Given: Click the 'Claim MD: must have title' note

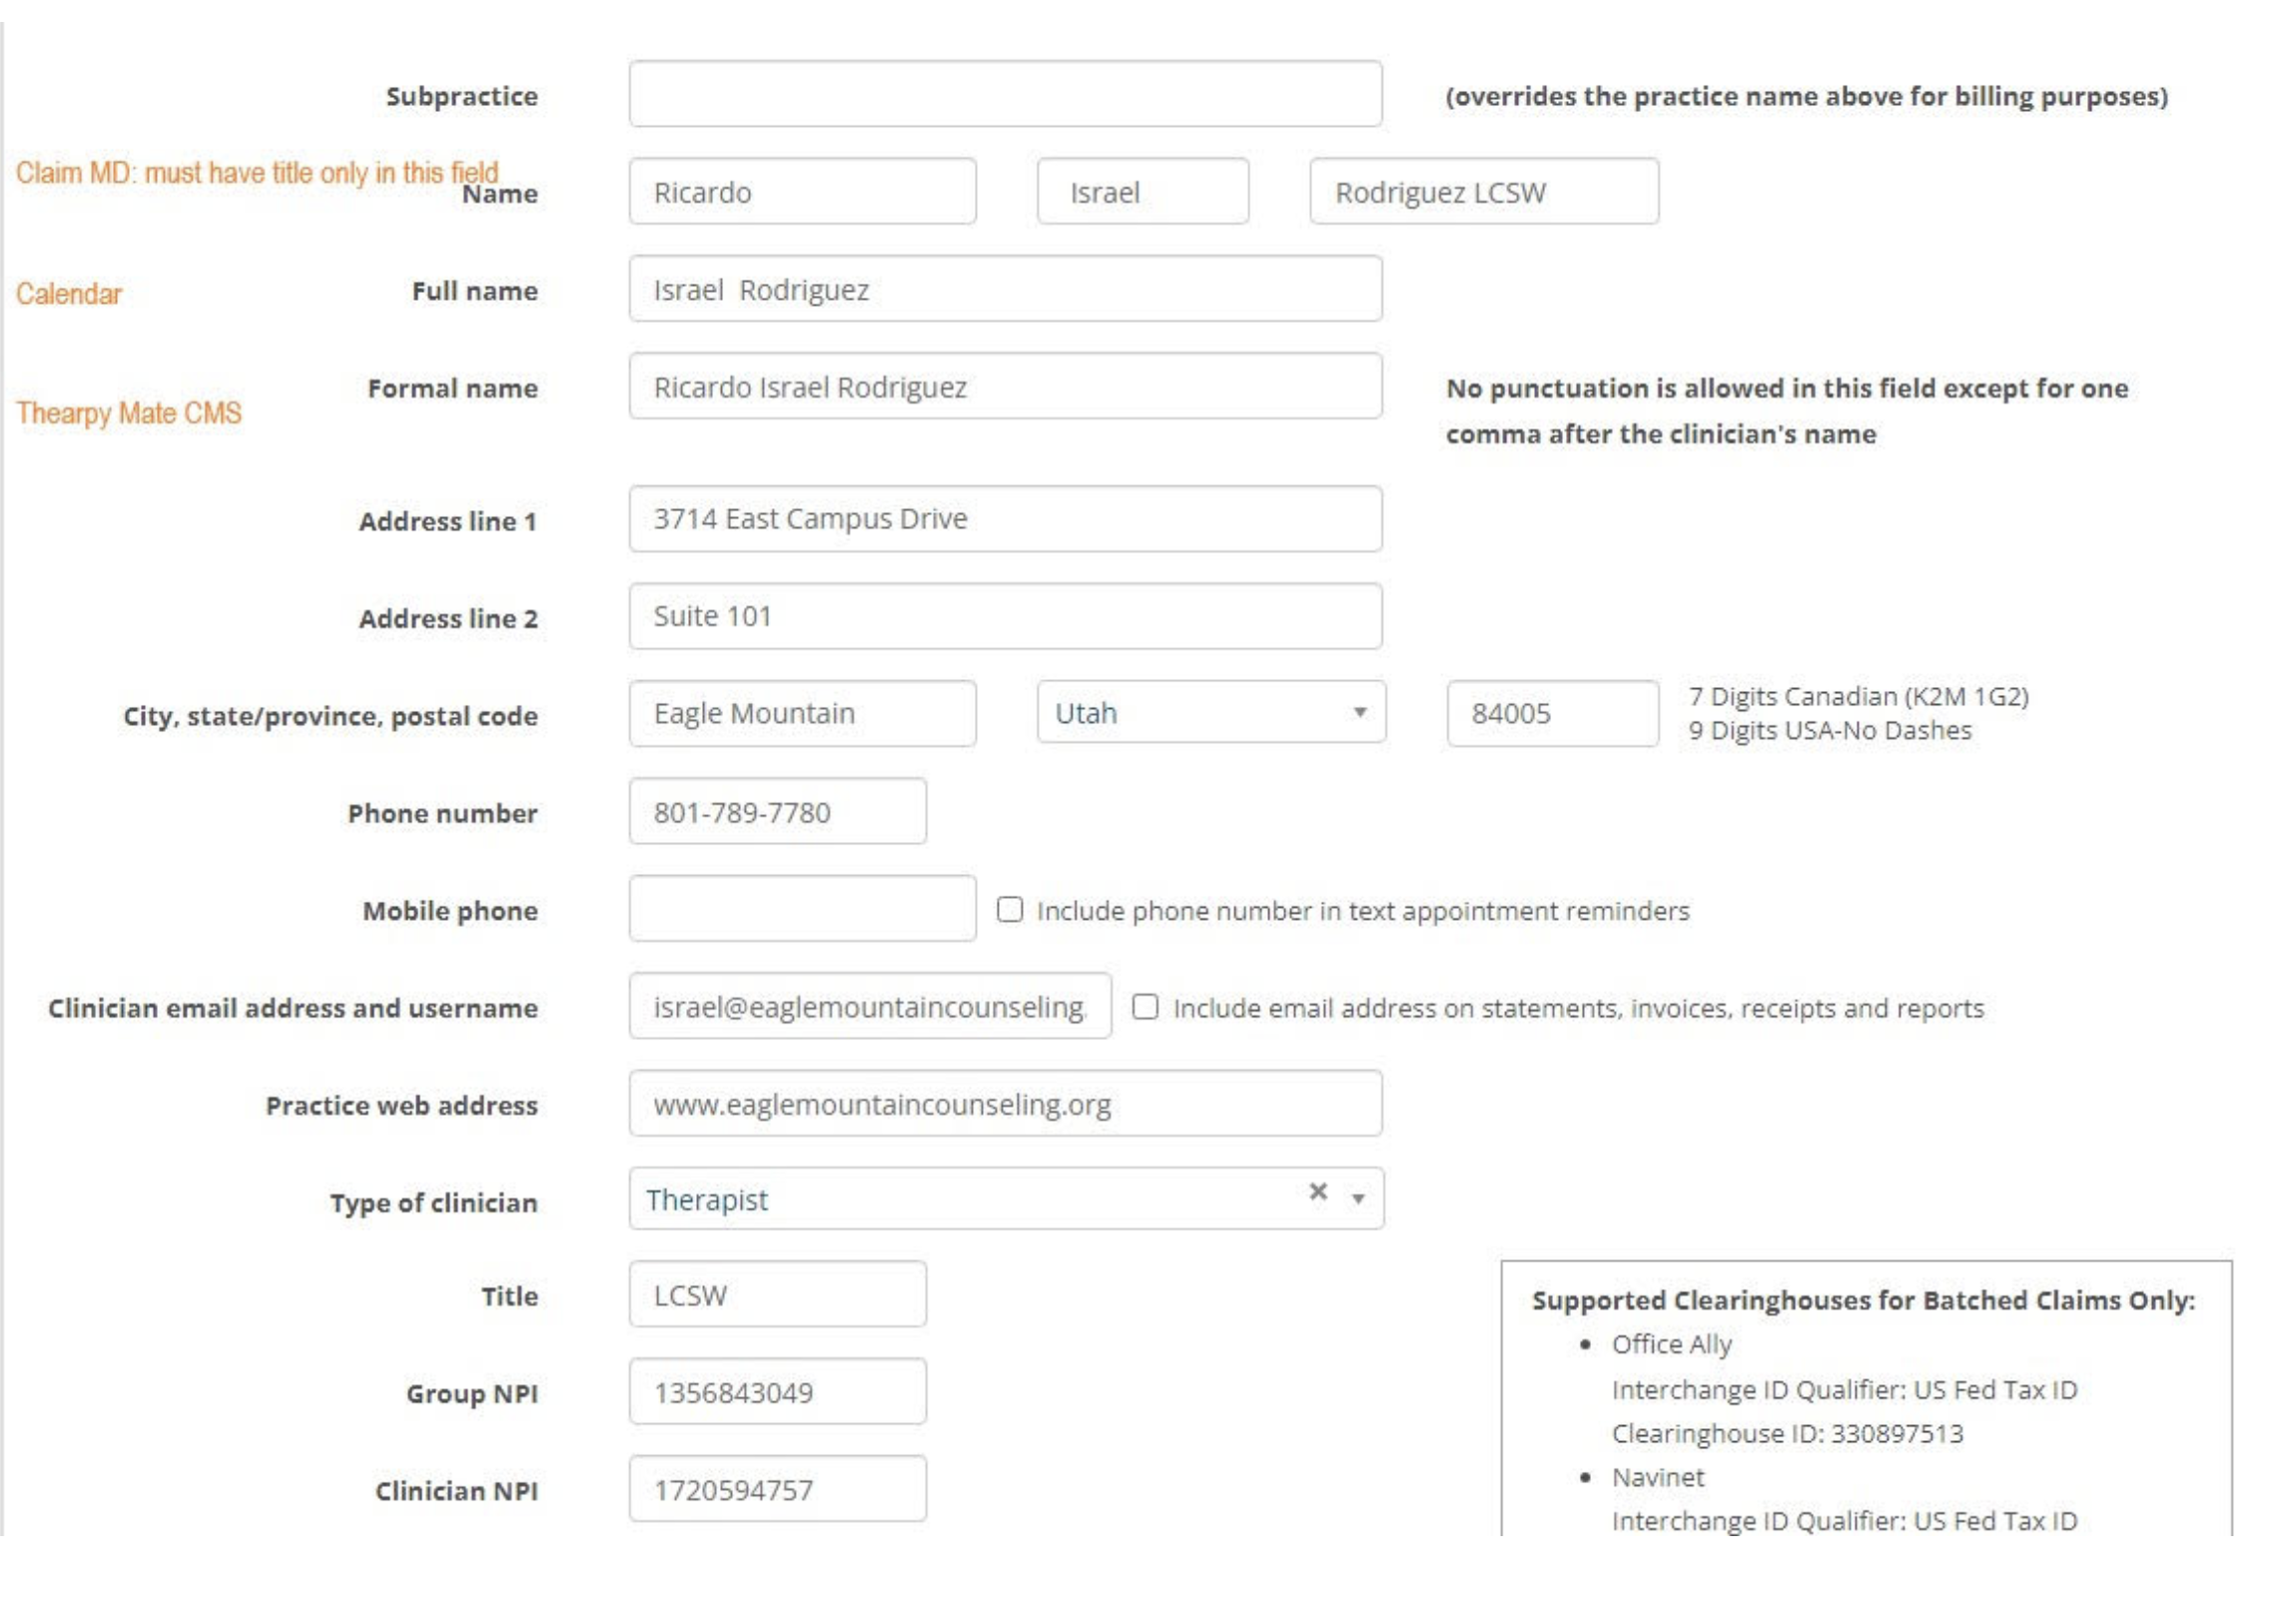Looking at the screenshot, I should (257, 173).
